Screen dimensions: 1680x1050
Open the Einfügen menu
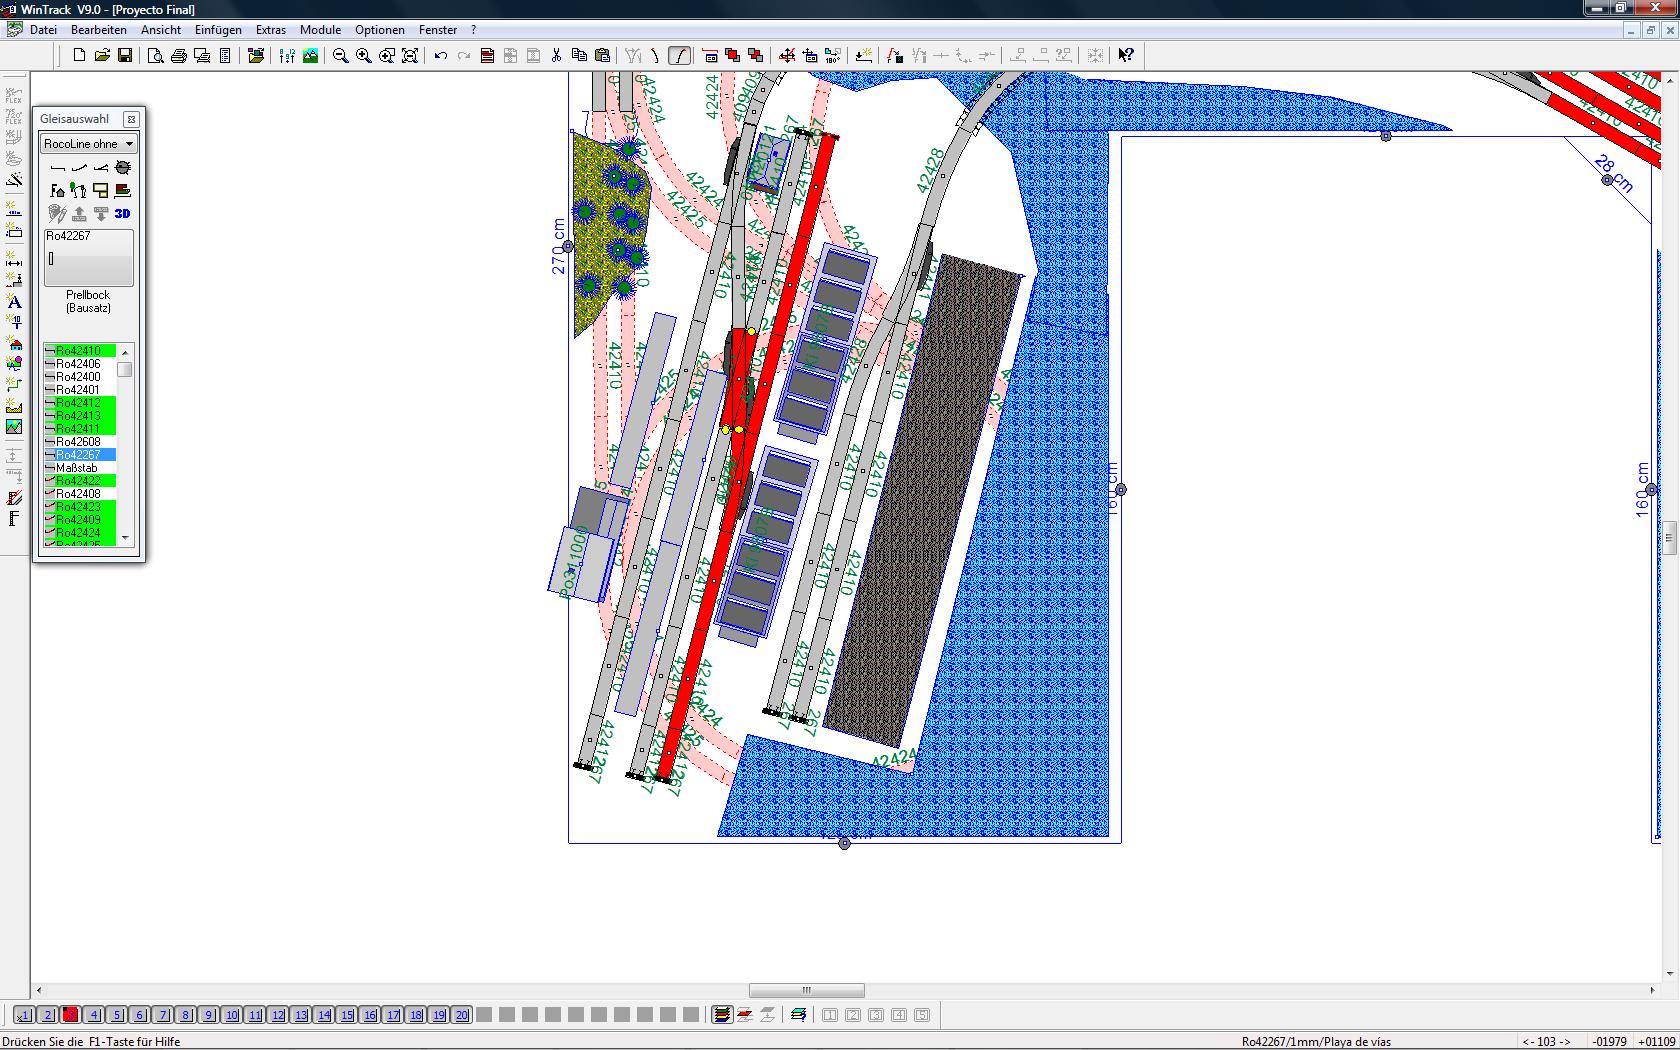point(218,30)
